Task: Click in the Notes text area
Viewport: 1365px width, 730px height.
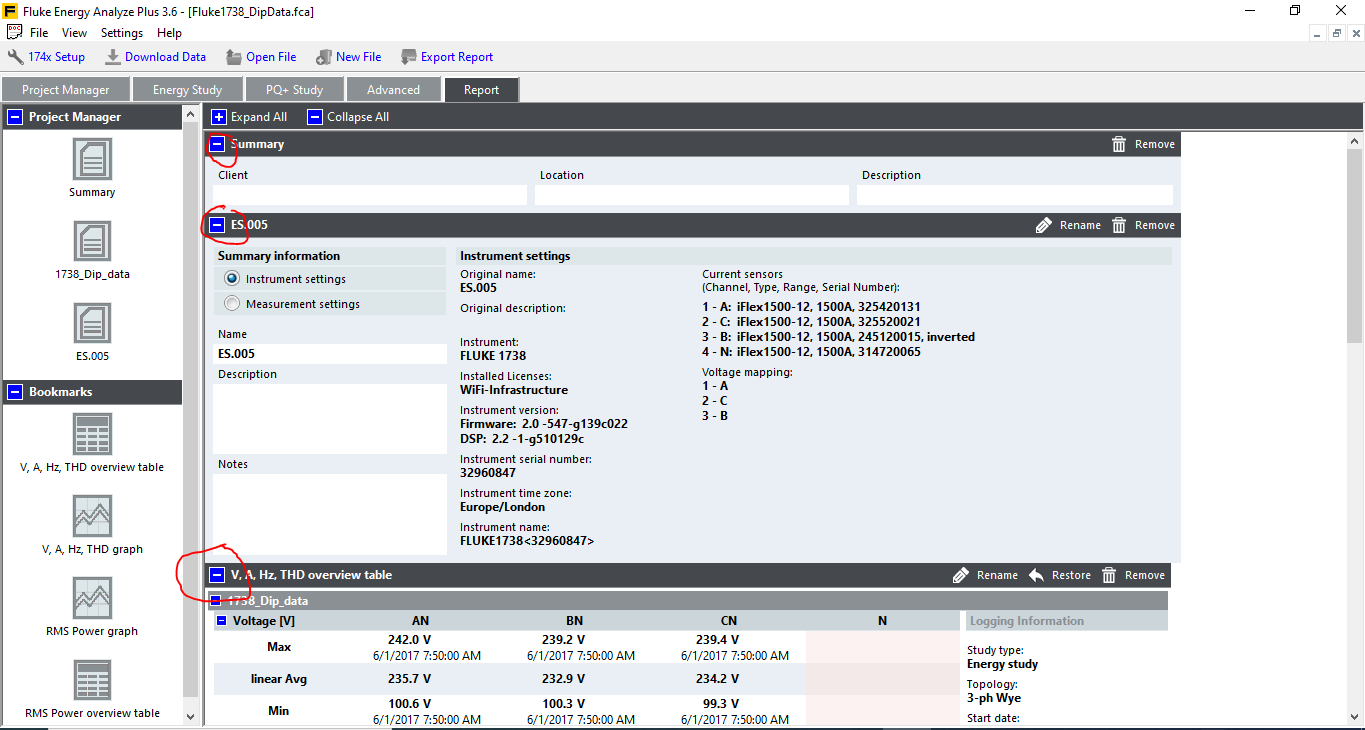Action: (x=330, y=513)
